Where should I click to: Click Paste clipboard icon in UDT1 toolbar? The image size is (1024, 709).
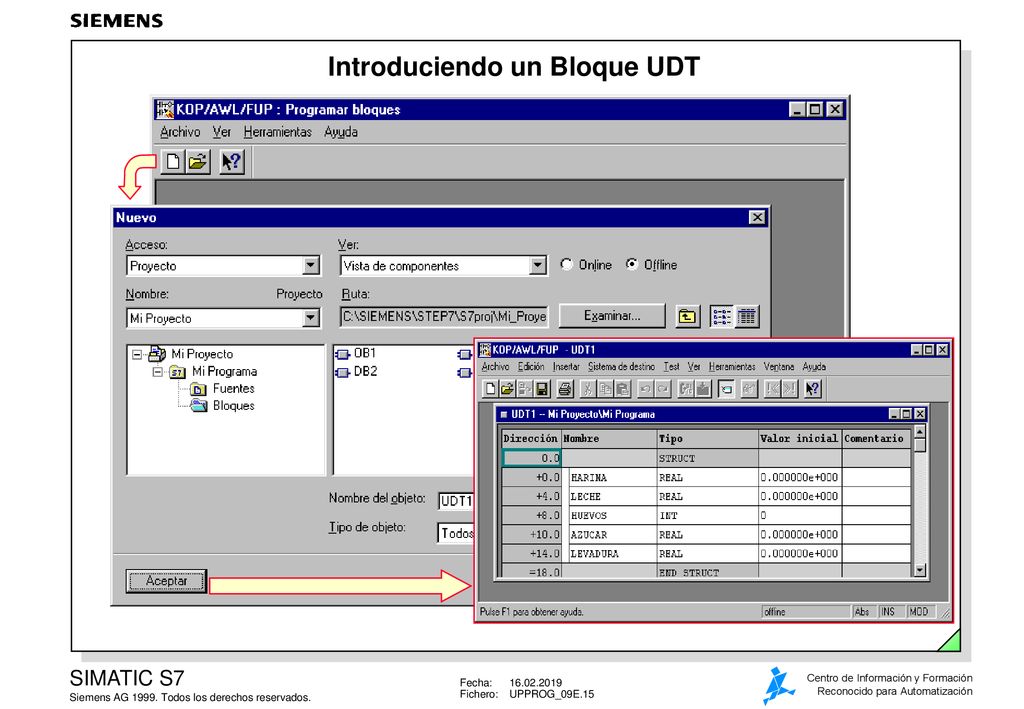pyautogui.click(x=622, y=389)
